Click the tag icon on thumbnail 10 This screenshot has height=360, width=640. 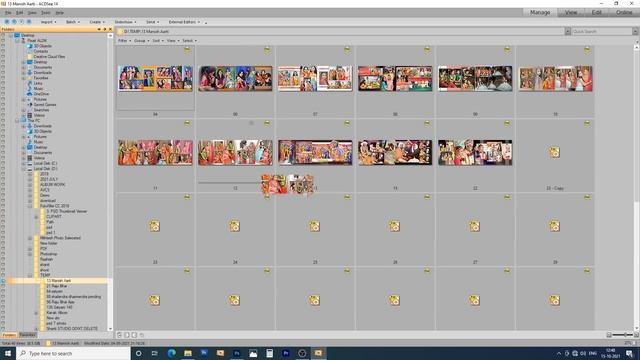point(587,50)
